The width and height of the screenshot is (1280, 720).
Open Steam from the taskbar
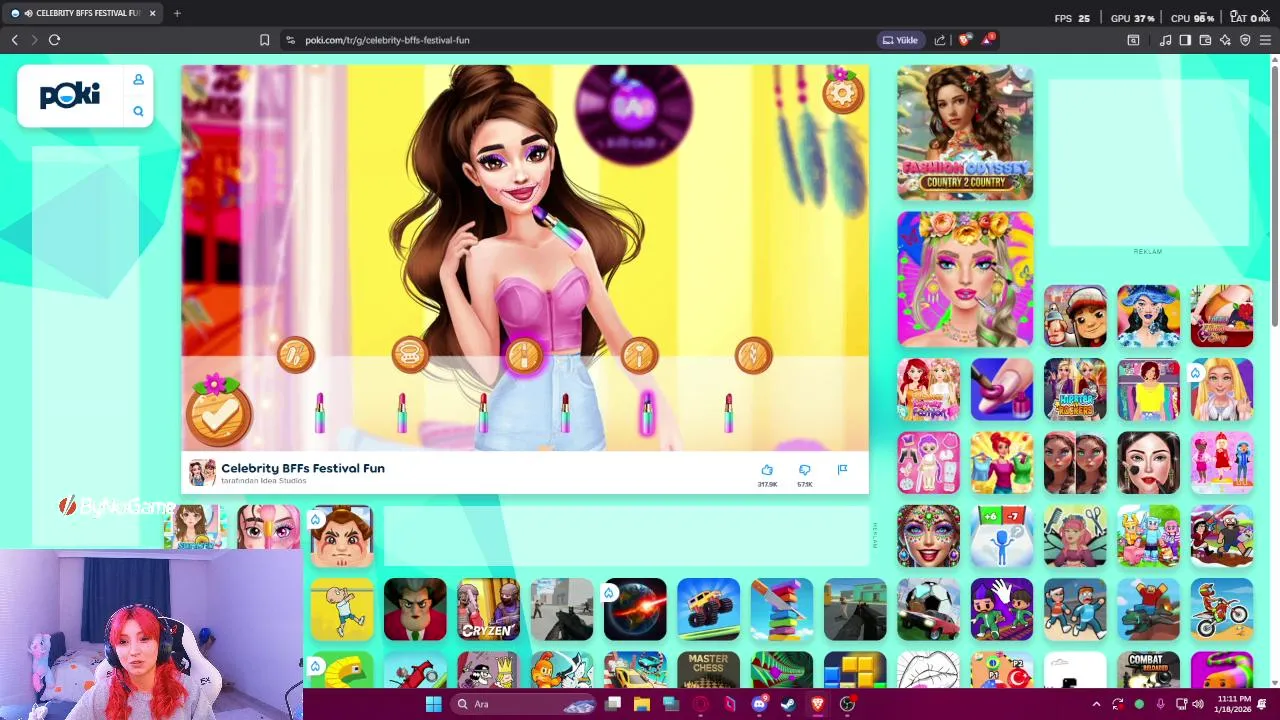pos(788,704)
